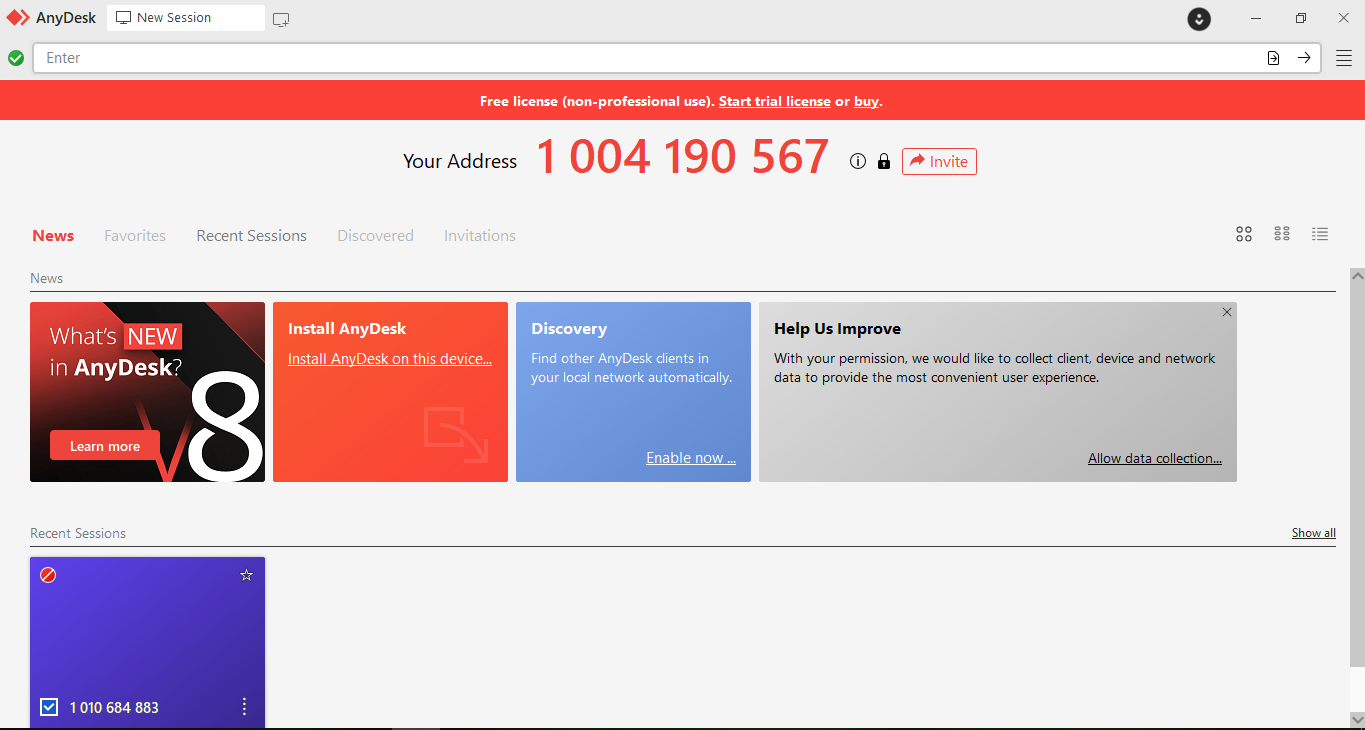Screen dimensions: 1365x730
Task: Toggle checkbox for session 1 010 684 883
Action: pos(49,707)
